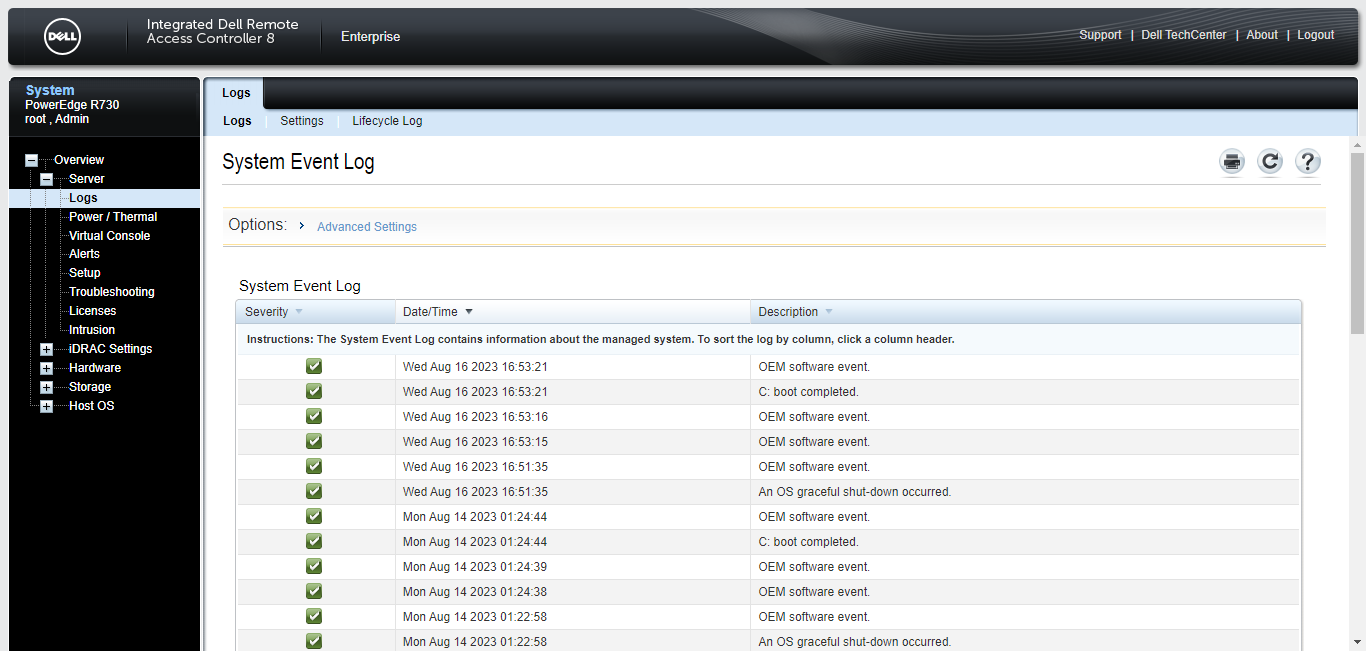Open Licenses in the navigation tree

[x=93, y=311]
